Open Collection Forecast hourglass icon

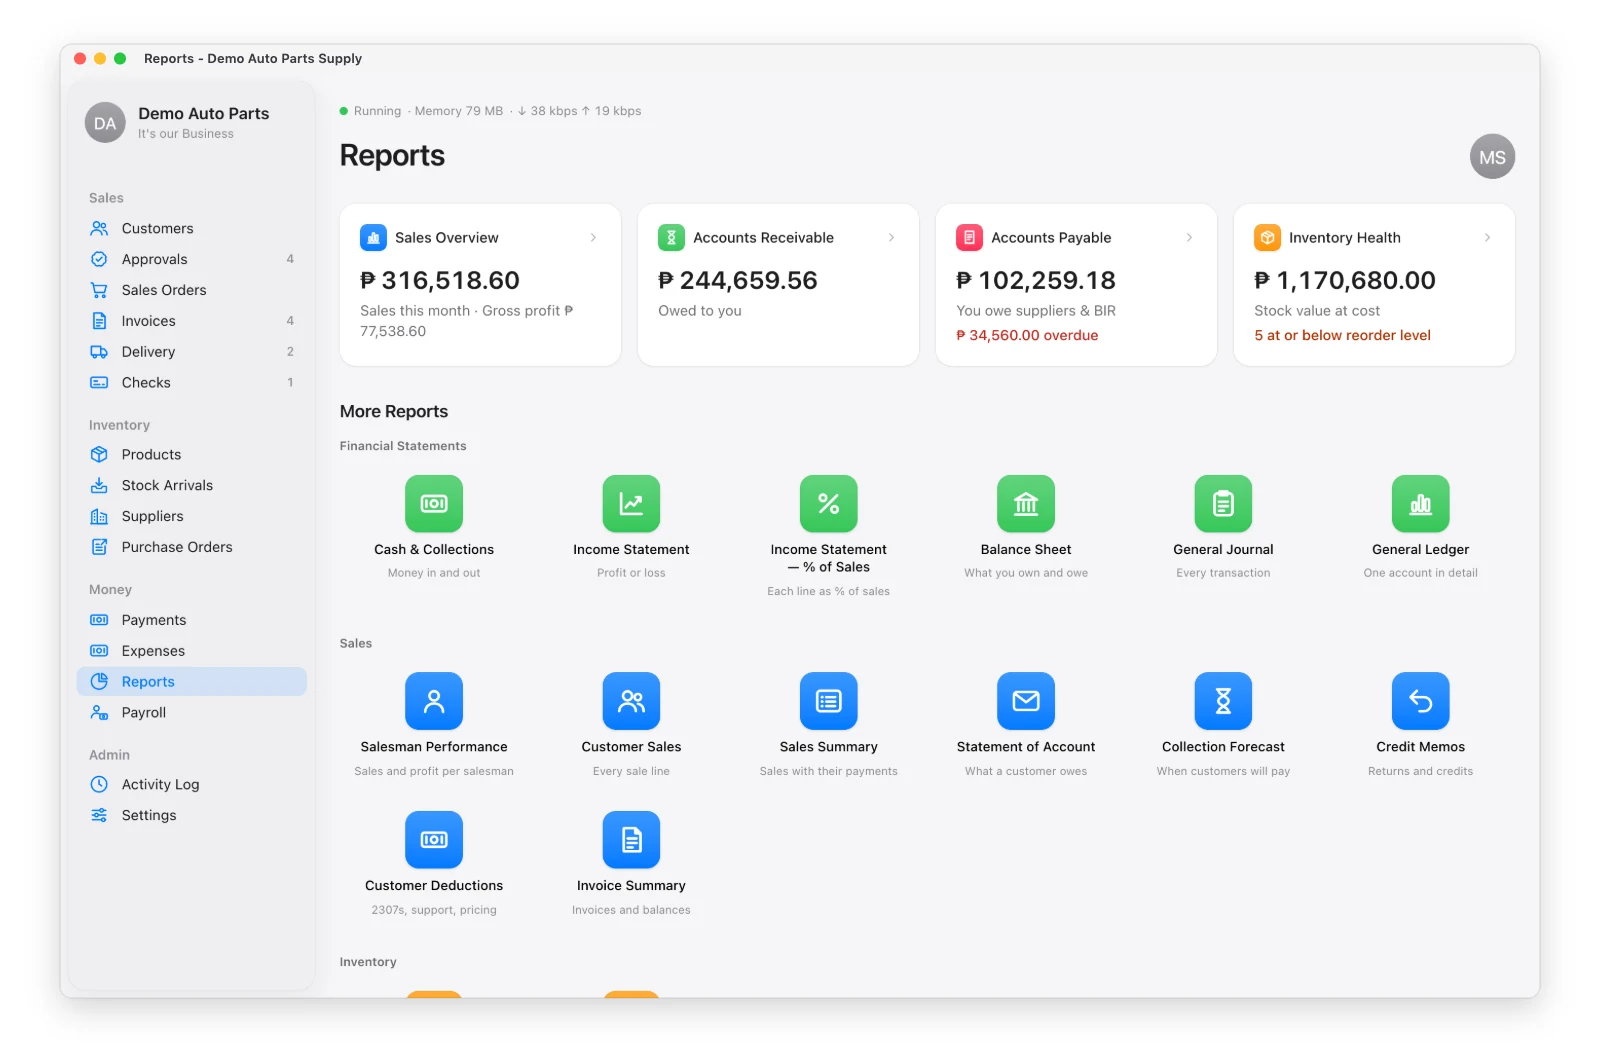pos(1223,701)
